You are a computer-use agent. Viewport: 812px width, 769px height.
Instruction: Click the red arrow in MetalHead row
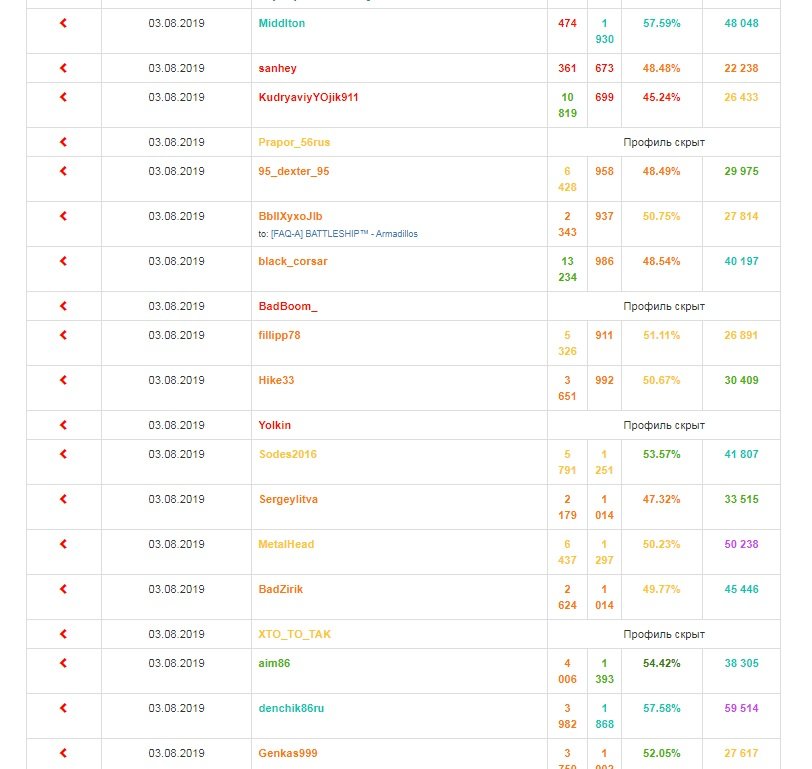(63, 544)
